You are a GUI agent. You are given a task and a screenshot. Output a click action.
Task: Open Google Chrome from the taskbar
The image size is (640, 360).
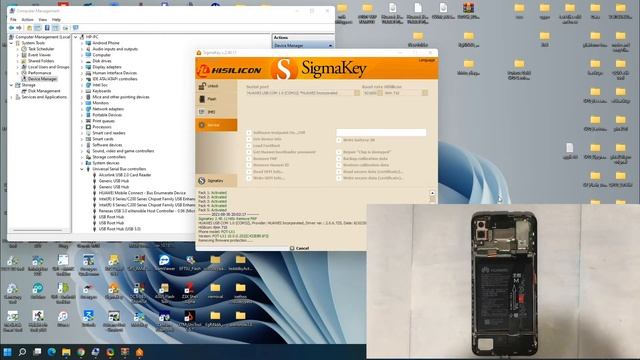coord(81,352)
